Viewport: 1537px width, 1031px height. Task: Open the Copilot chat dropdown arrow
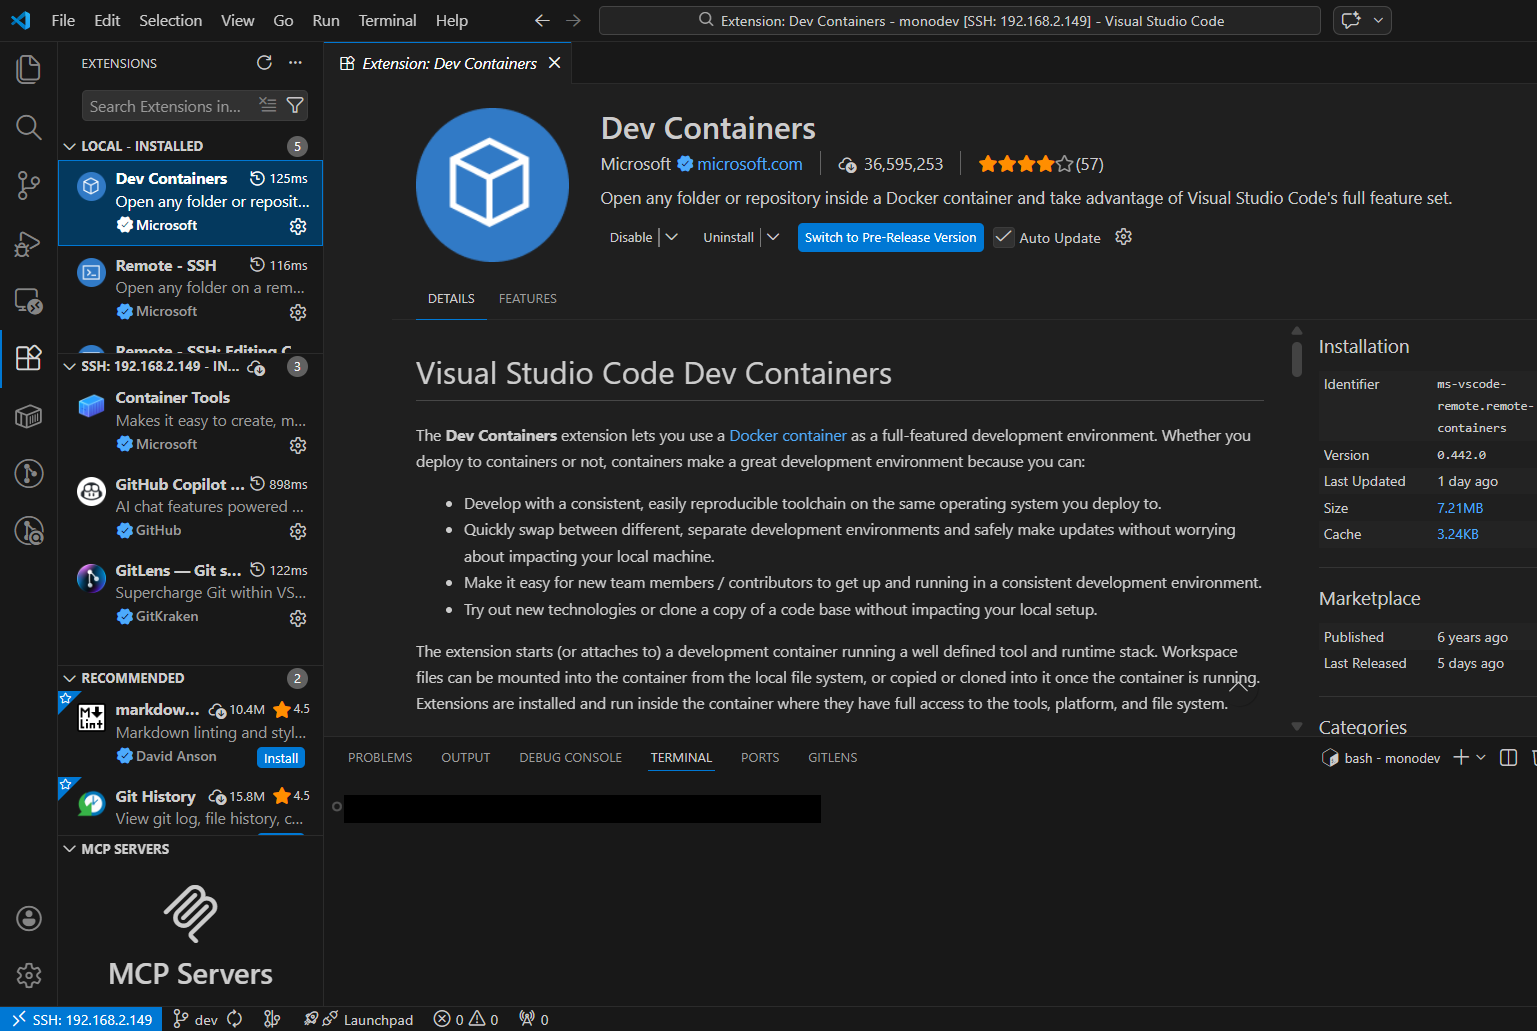[1379, 20]
